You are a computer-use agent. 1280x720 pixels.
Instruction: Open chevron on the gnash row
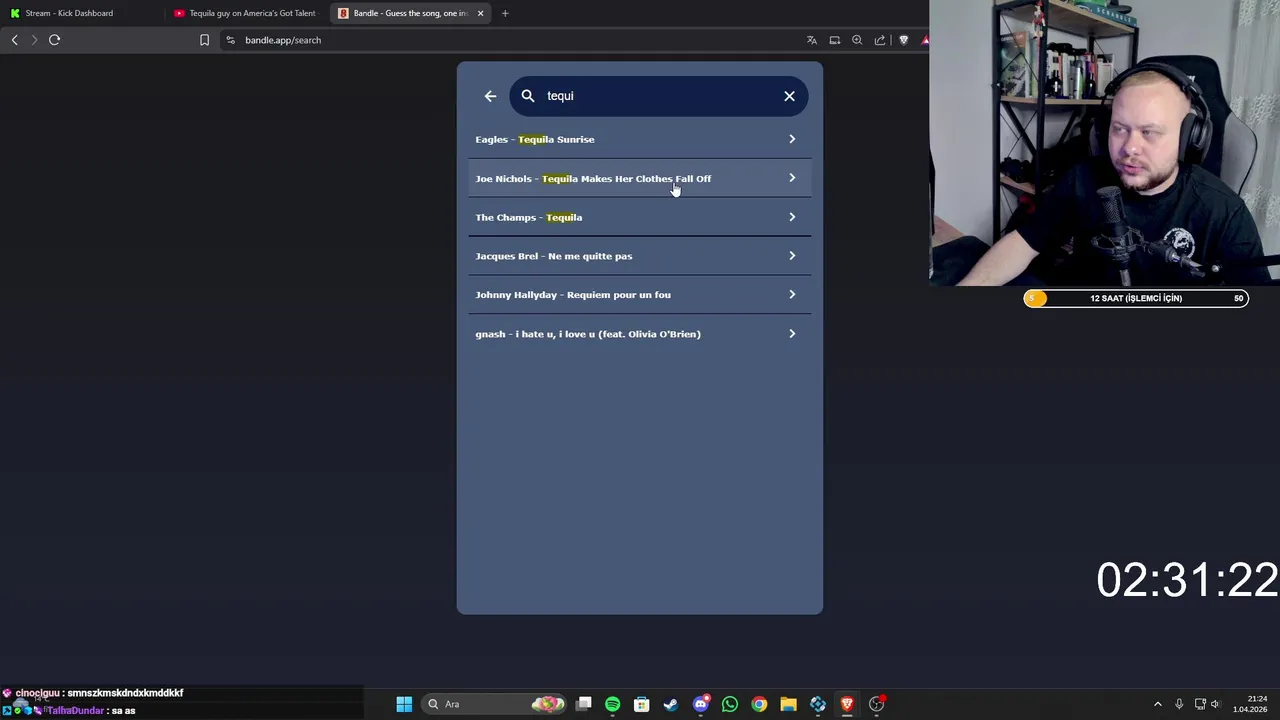pos(792,334)
